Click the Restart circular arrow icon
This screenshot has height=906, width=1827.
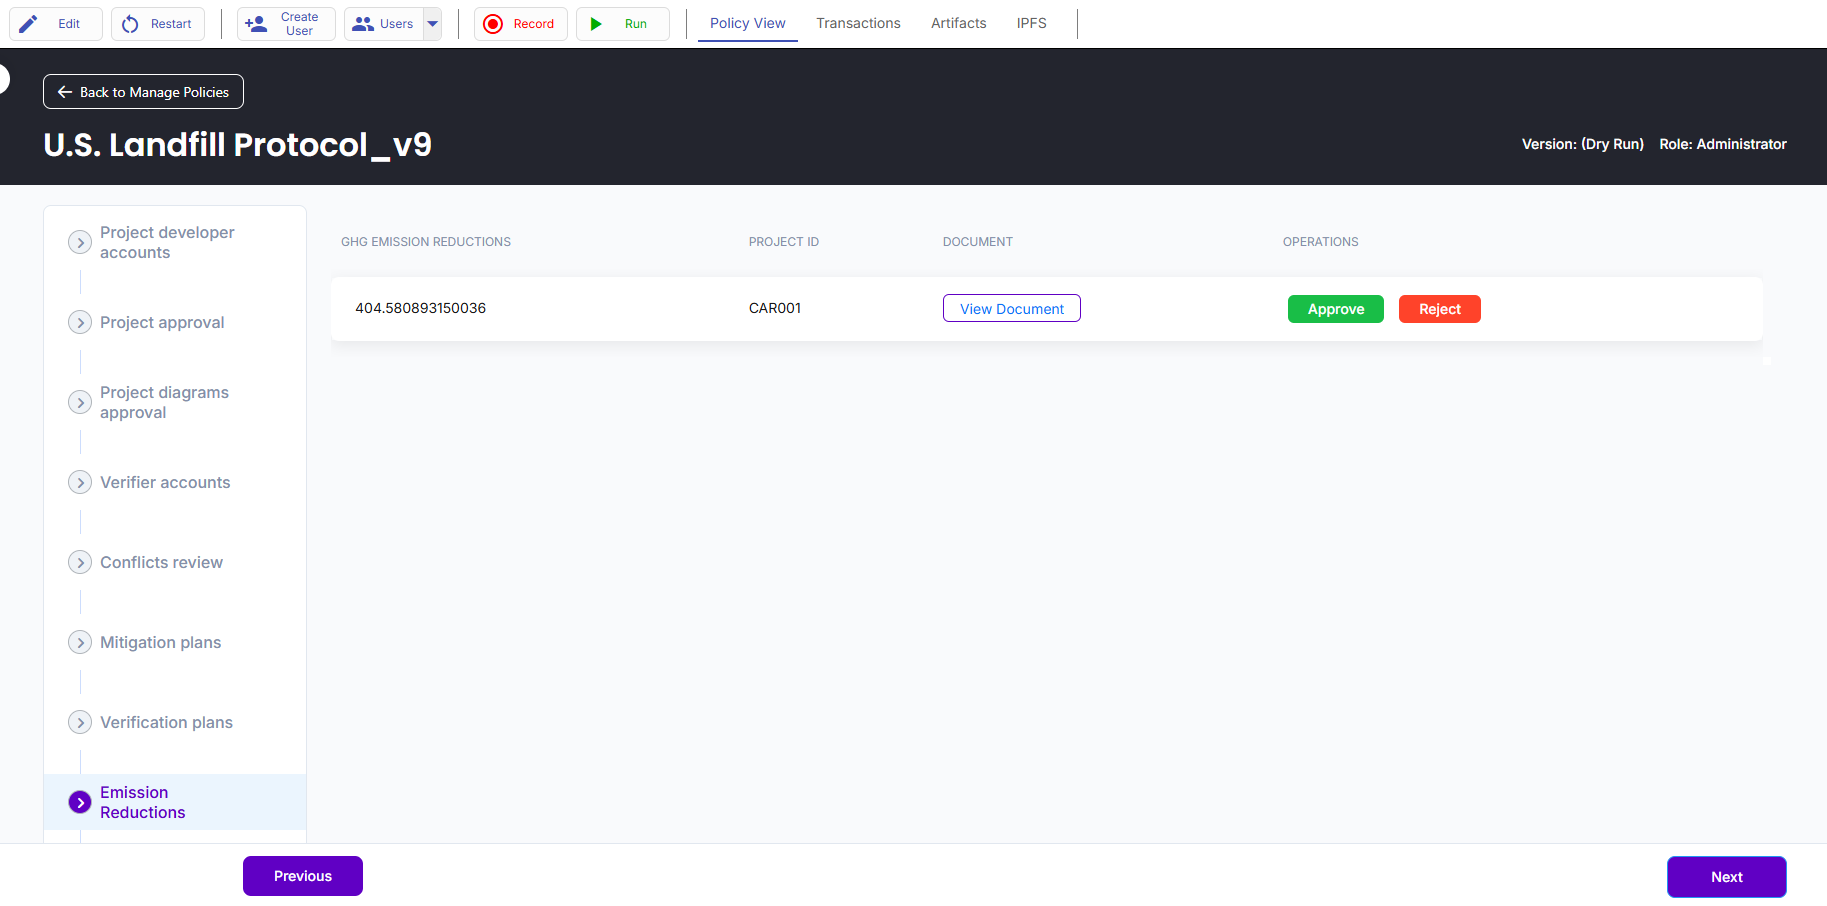130,24
